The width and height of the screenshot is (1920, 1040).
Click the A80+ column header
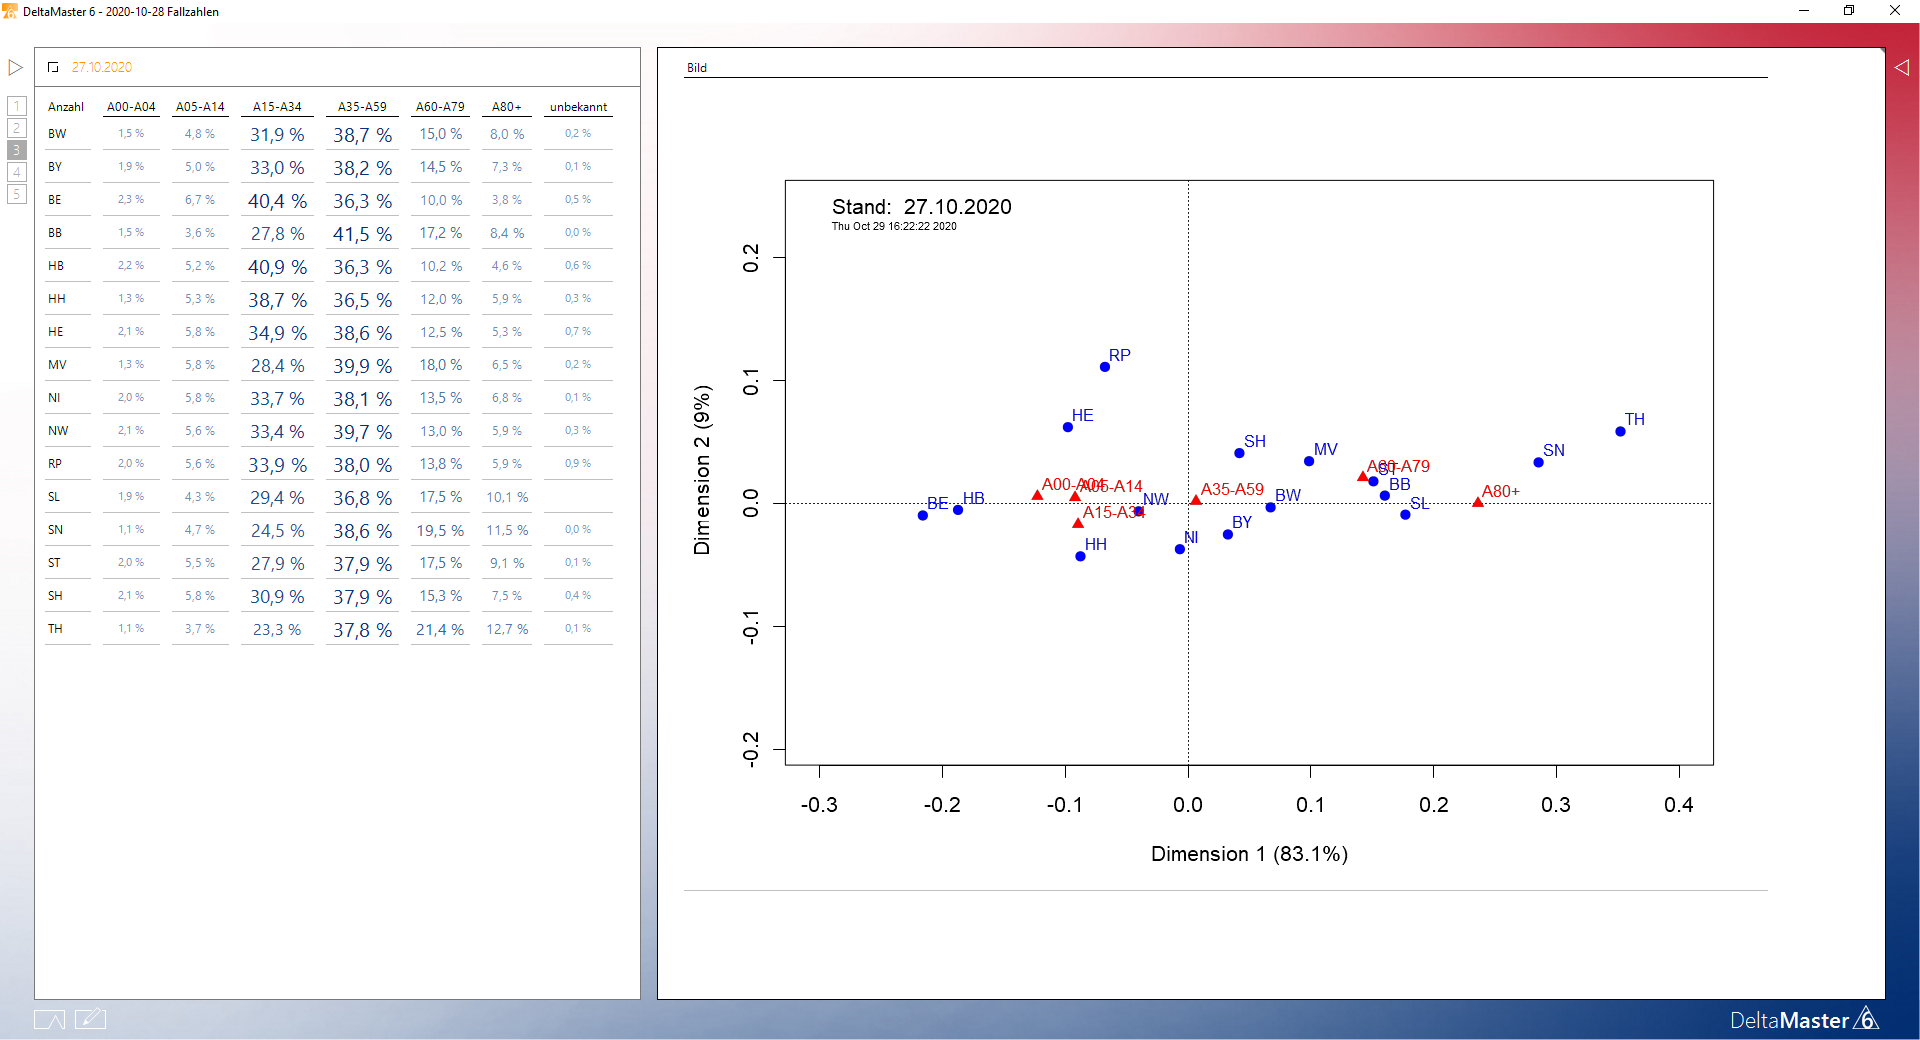click(506, 107)
